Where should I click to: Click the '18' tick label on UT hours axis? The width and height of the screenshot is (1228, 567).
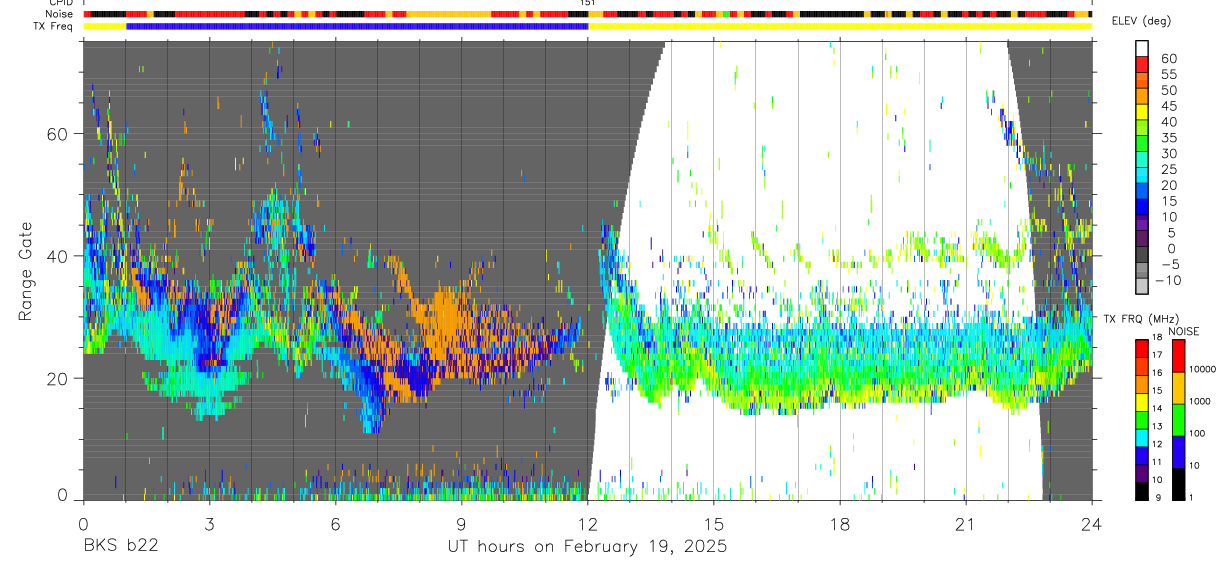(x=840, y=525)
